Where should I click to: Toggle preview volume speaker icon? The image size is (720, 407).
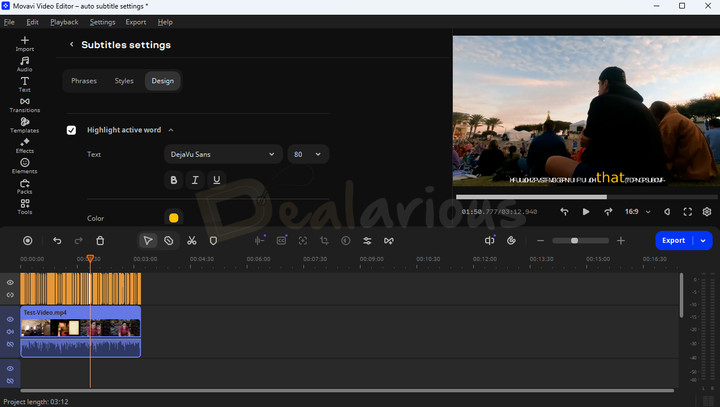click(667, 212)
